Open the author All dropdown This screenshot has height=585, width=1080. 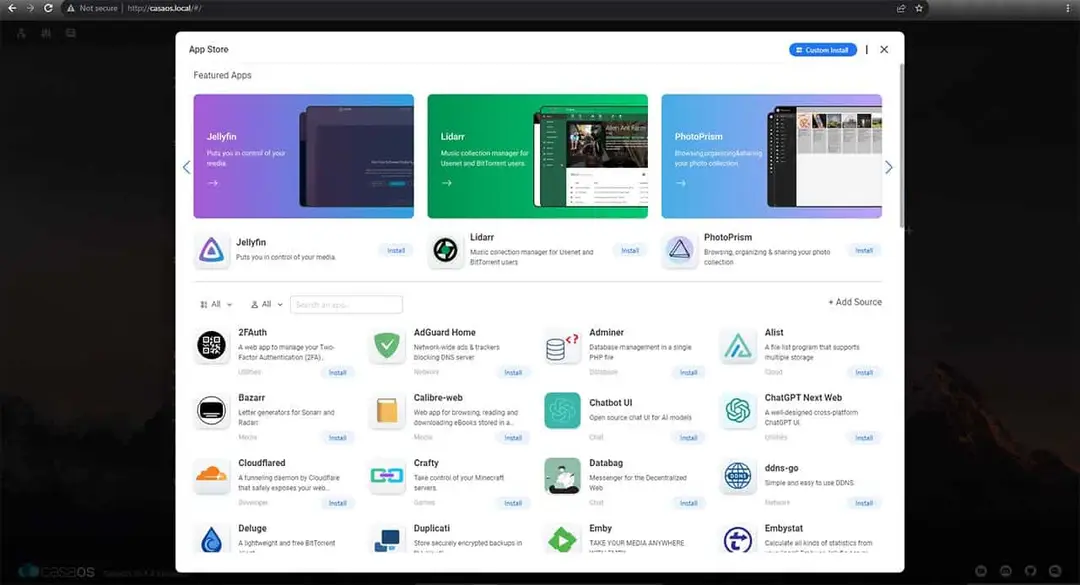coord(267,305)
